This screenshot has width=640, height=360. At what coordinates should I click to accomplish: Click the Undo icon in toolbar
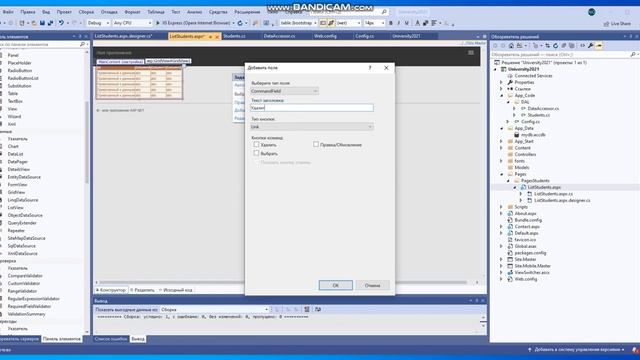point(61,23)
